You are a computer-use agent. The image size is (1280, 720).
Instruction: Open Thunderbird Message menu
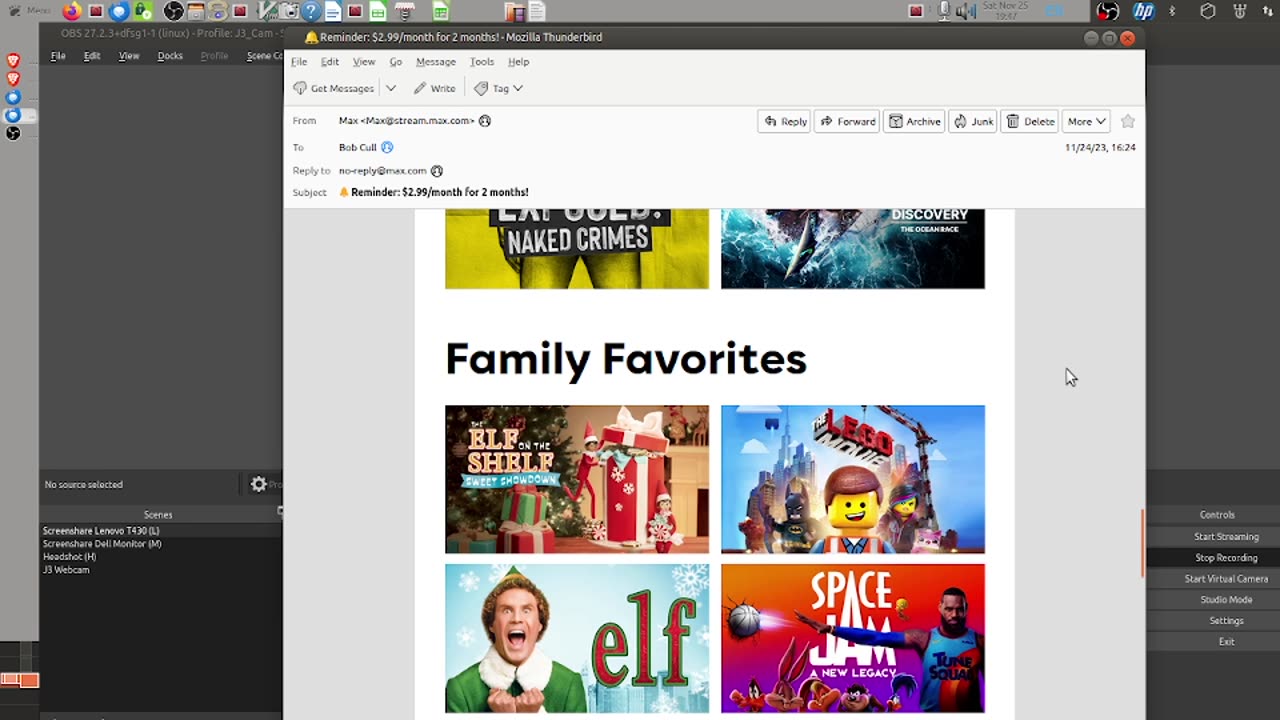tap(436, 62)
